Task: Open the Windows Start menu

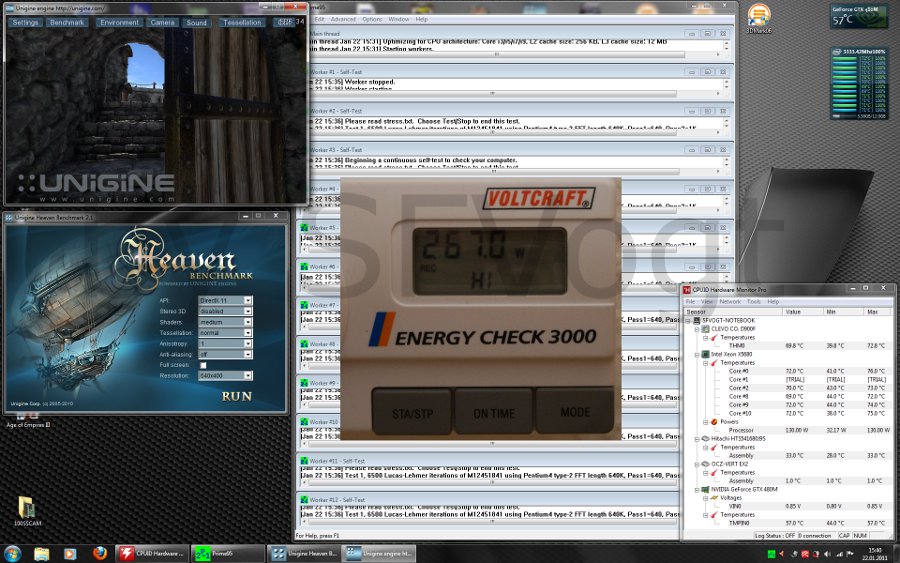Action: [13, 554]
